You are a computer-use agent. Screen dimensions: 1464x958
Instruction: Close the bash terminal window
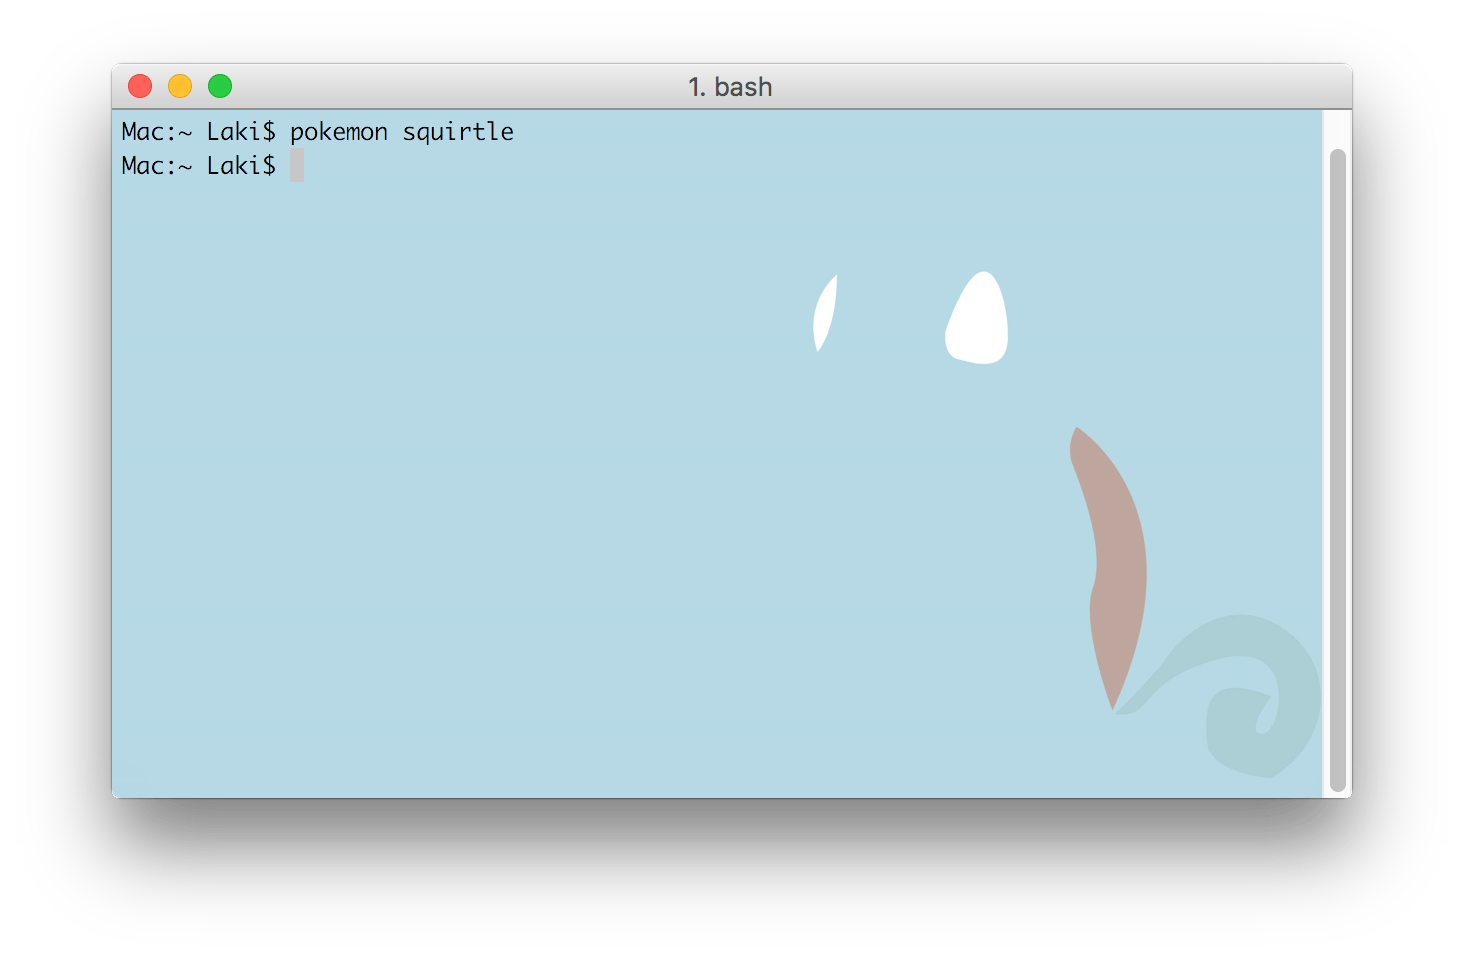[x=140, y=87]
